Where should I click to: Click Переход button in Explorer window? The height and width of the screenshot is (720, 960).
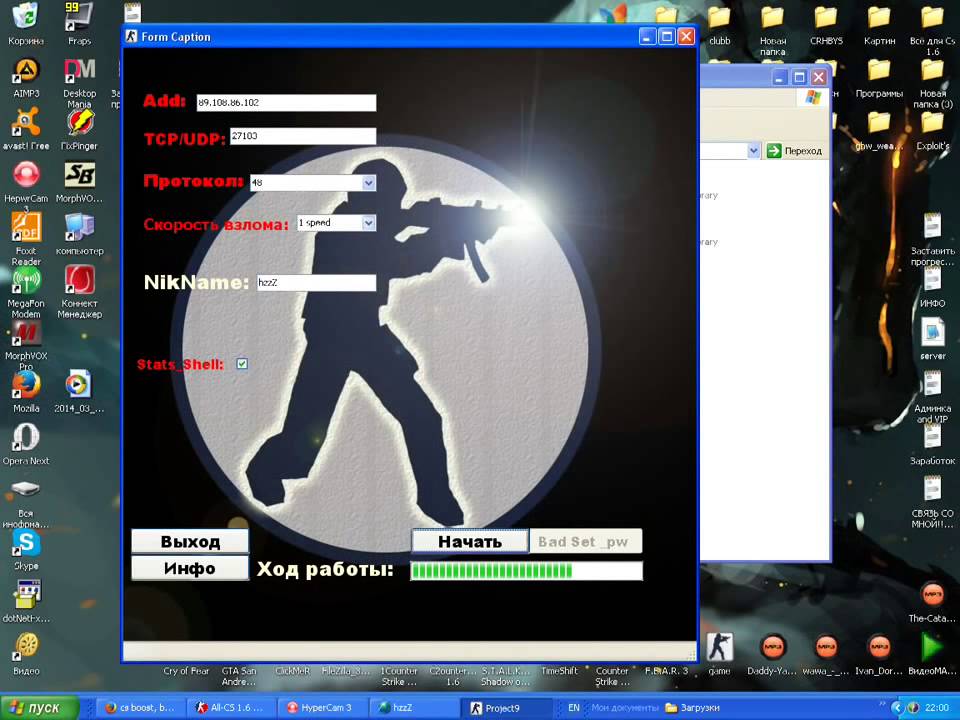coord(794,151)
